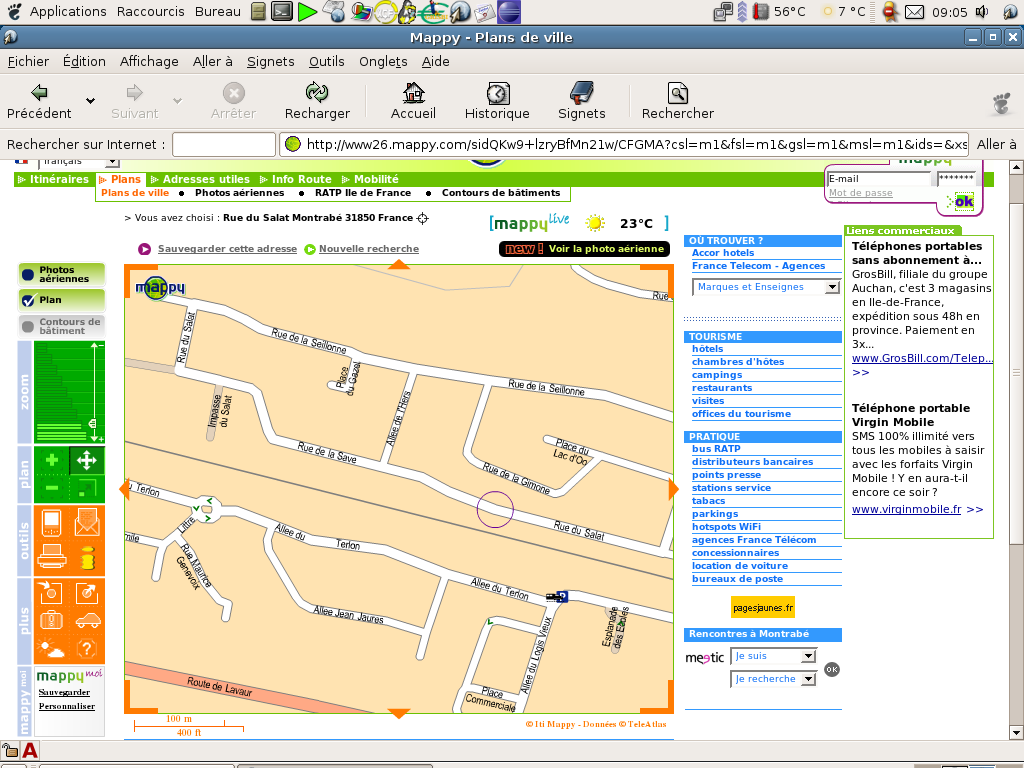Viewport: 1024px width, 768px height.
Task: Click the E-mail login input field
Action: click(878, 179)
